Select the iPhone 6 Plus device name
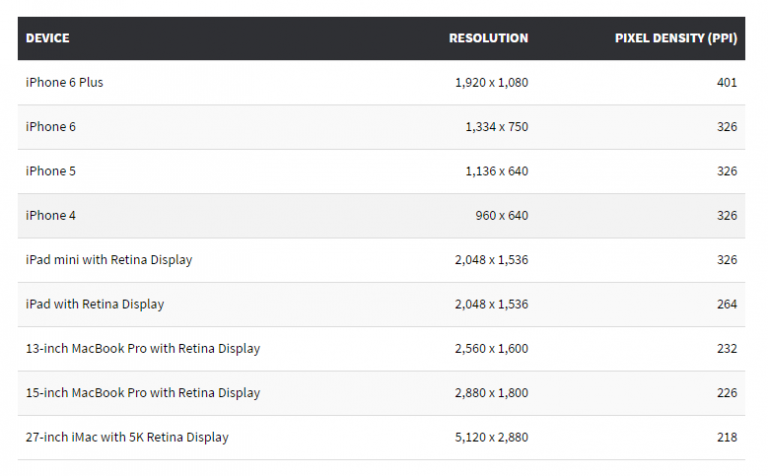768x476 pixels. coord(64,82)
